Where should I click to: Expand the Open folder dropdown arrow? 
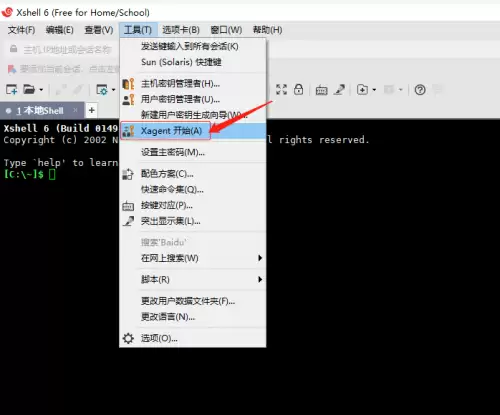tap(41, 90)
